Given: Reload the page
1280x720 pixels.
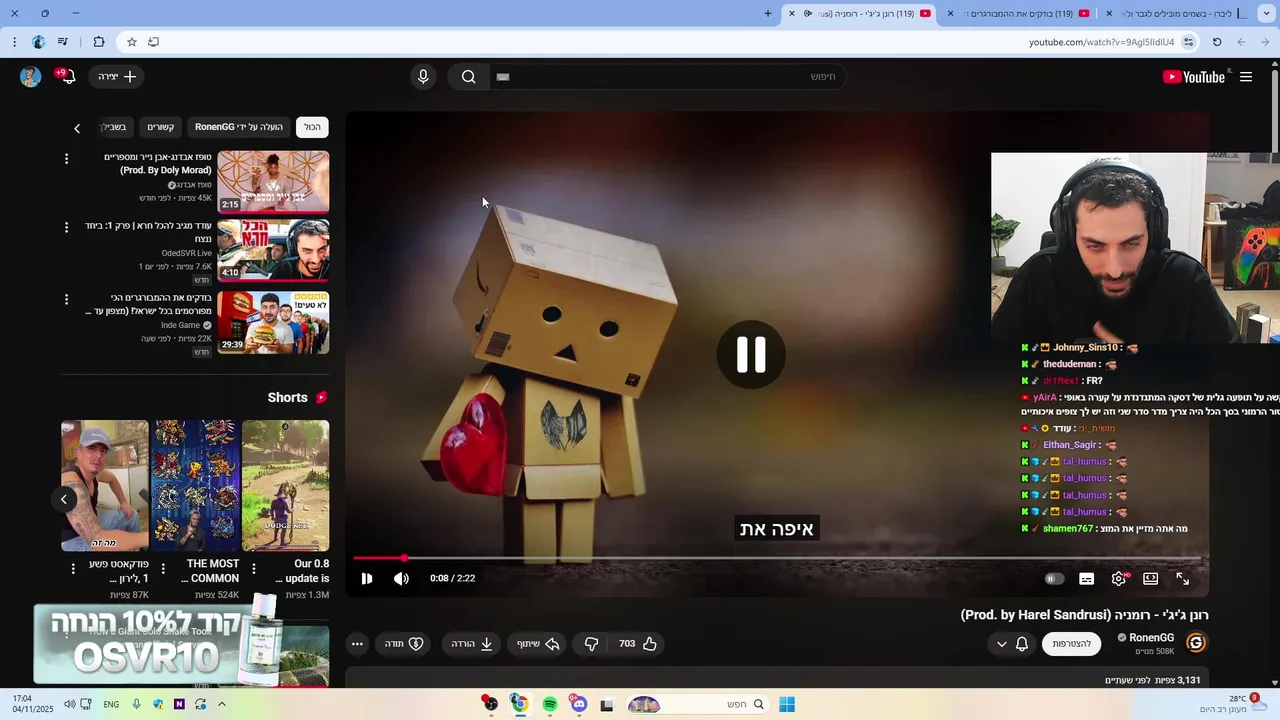Looking at the screenshot, I should [1217, 42].
